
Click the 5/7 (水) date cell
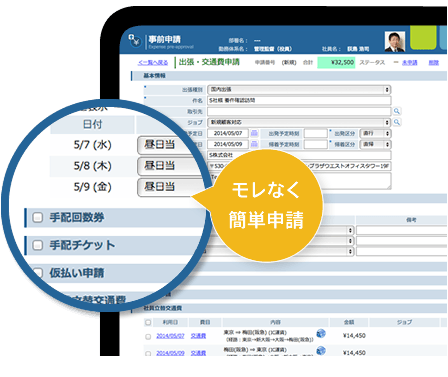pyautogui.click(x=92, y=145)
